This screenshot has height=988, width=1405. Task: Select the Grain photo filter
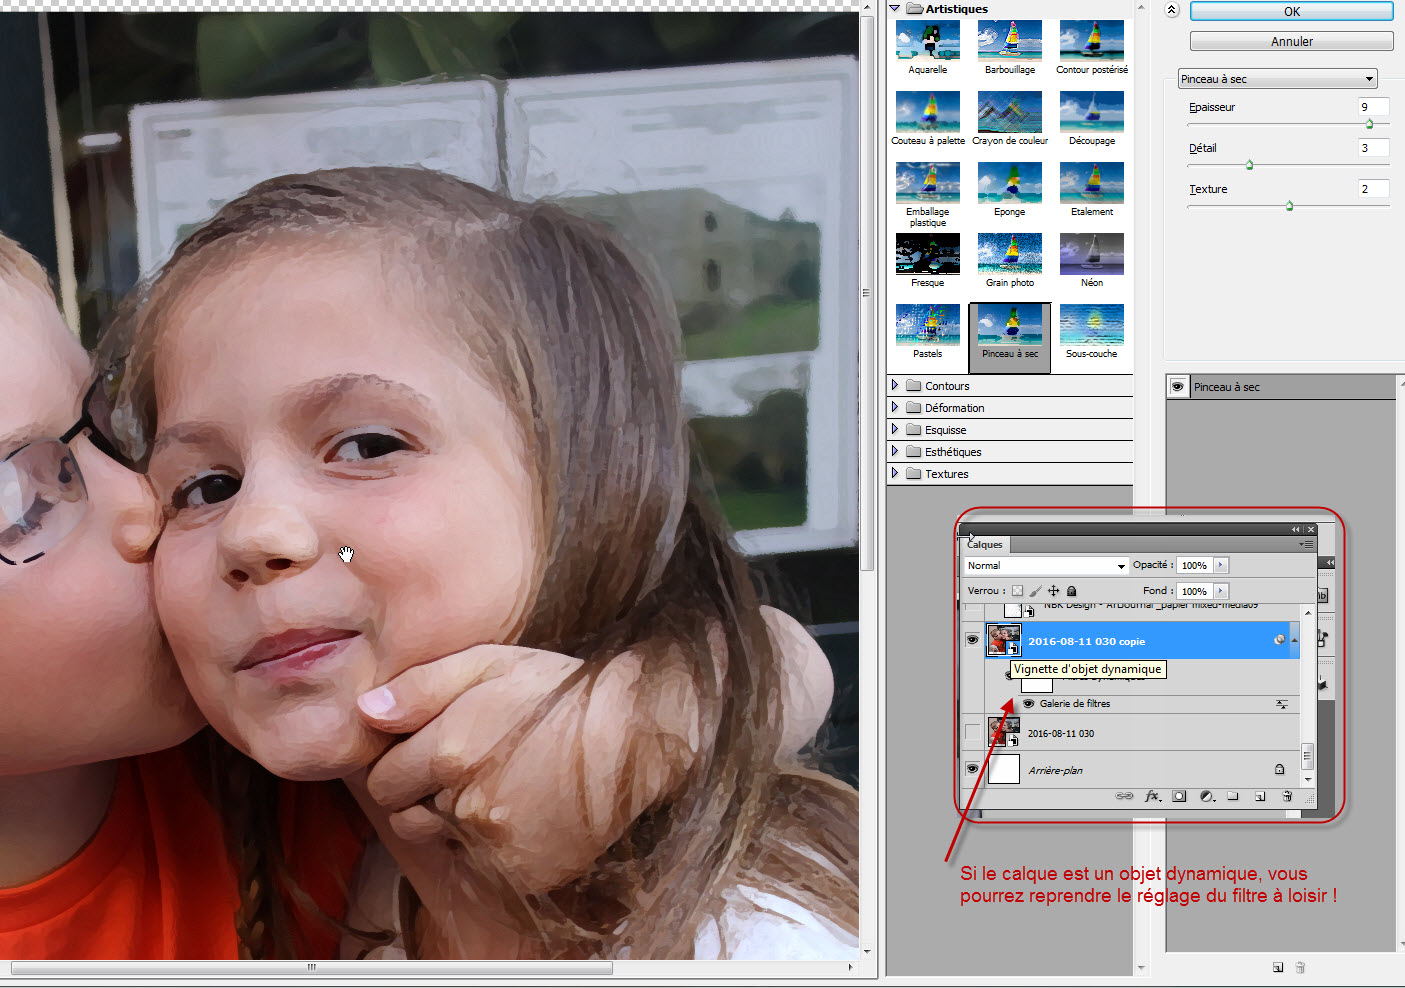(1010, 254)
